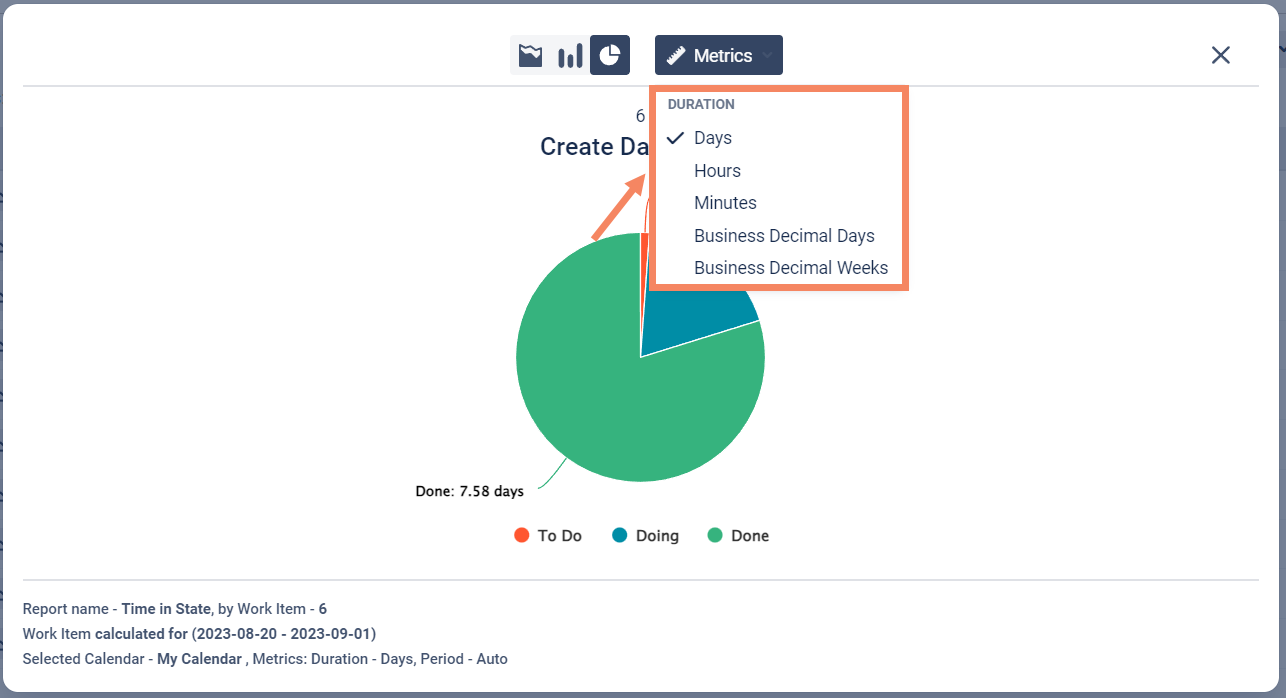The height and width of the screenshot is (698, 1286).
Task: Close the chart dialog with the X
Action: click(x=1220, y=55)
